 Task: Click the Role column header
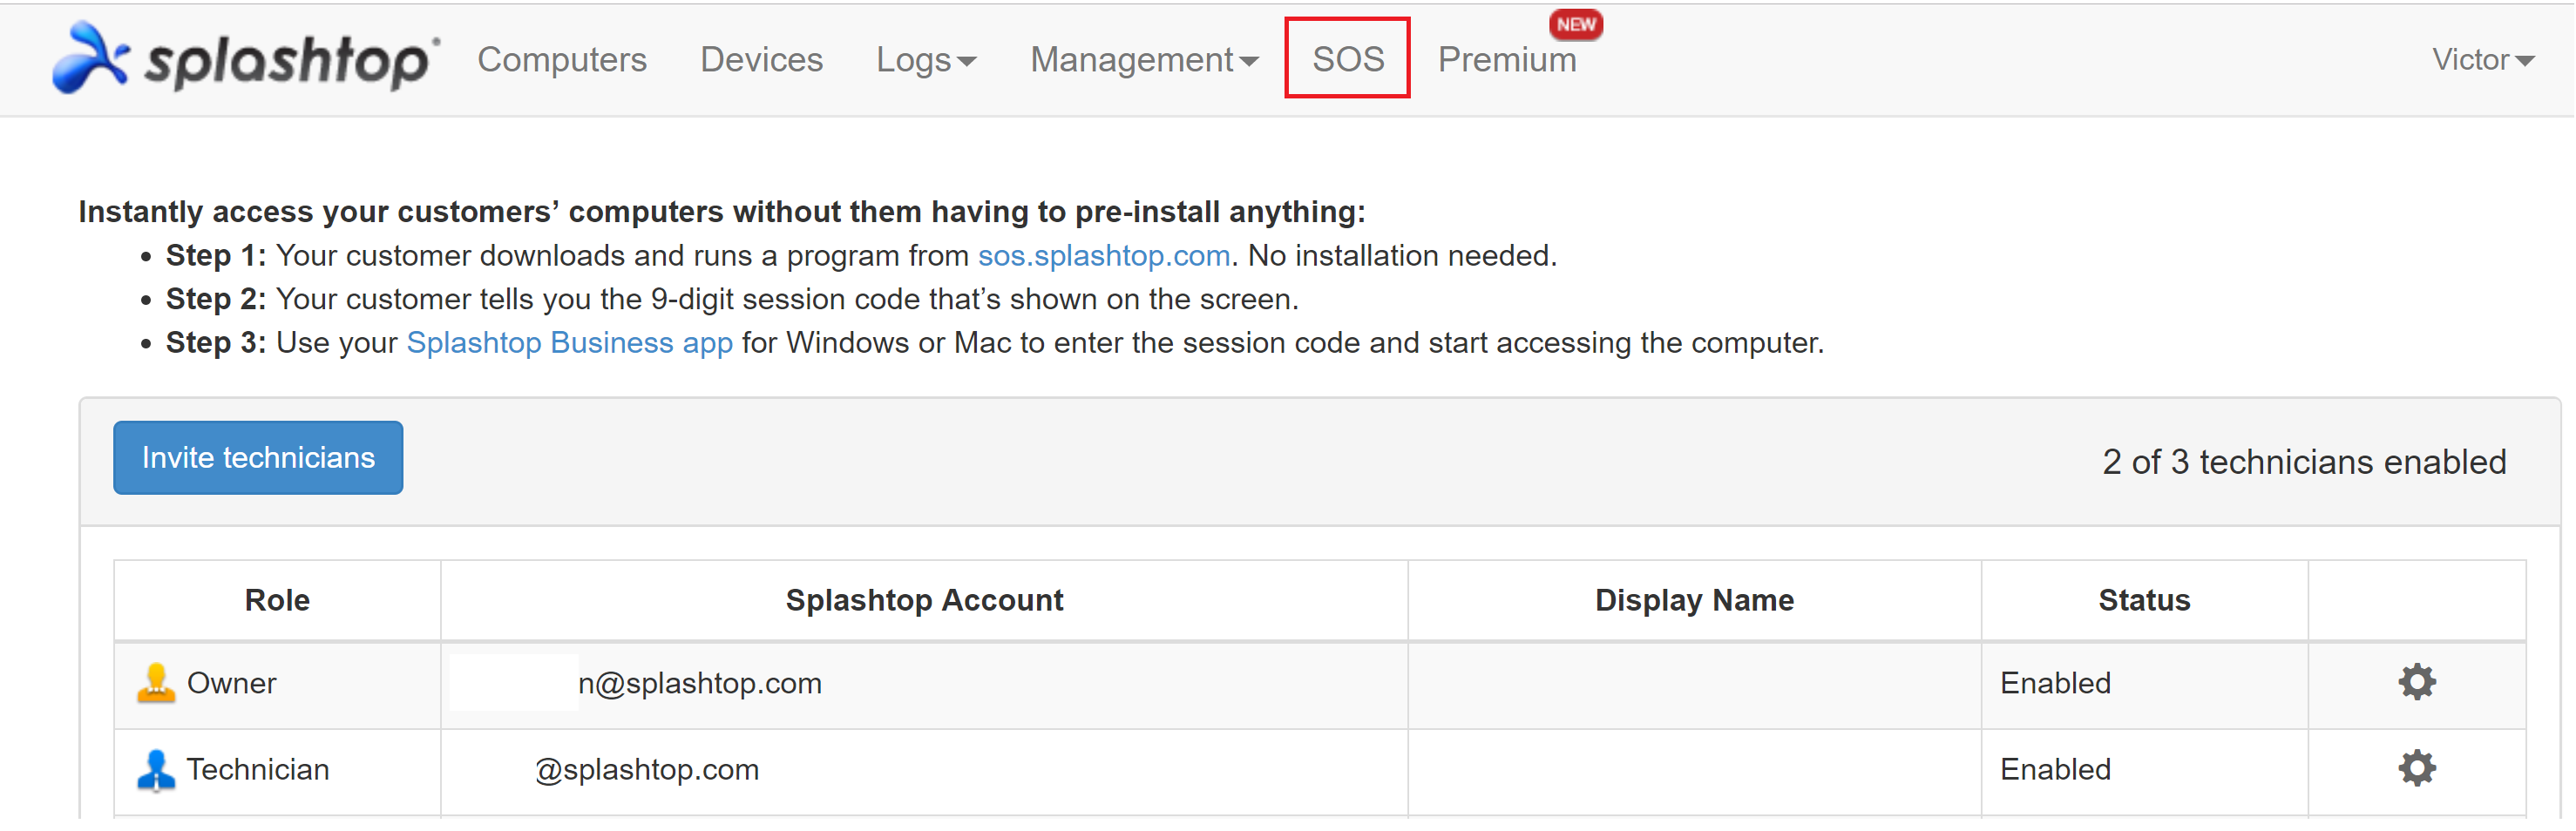277,600
